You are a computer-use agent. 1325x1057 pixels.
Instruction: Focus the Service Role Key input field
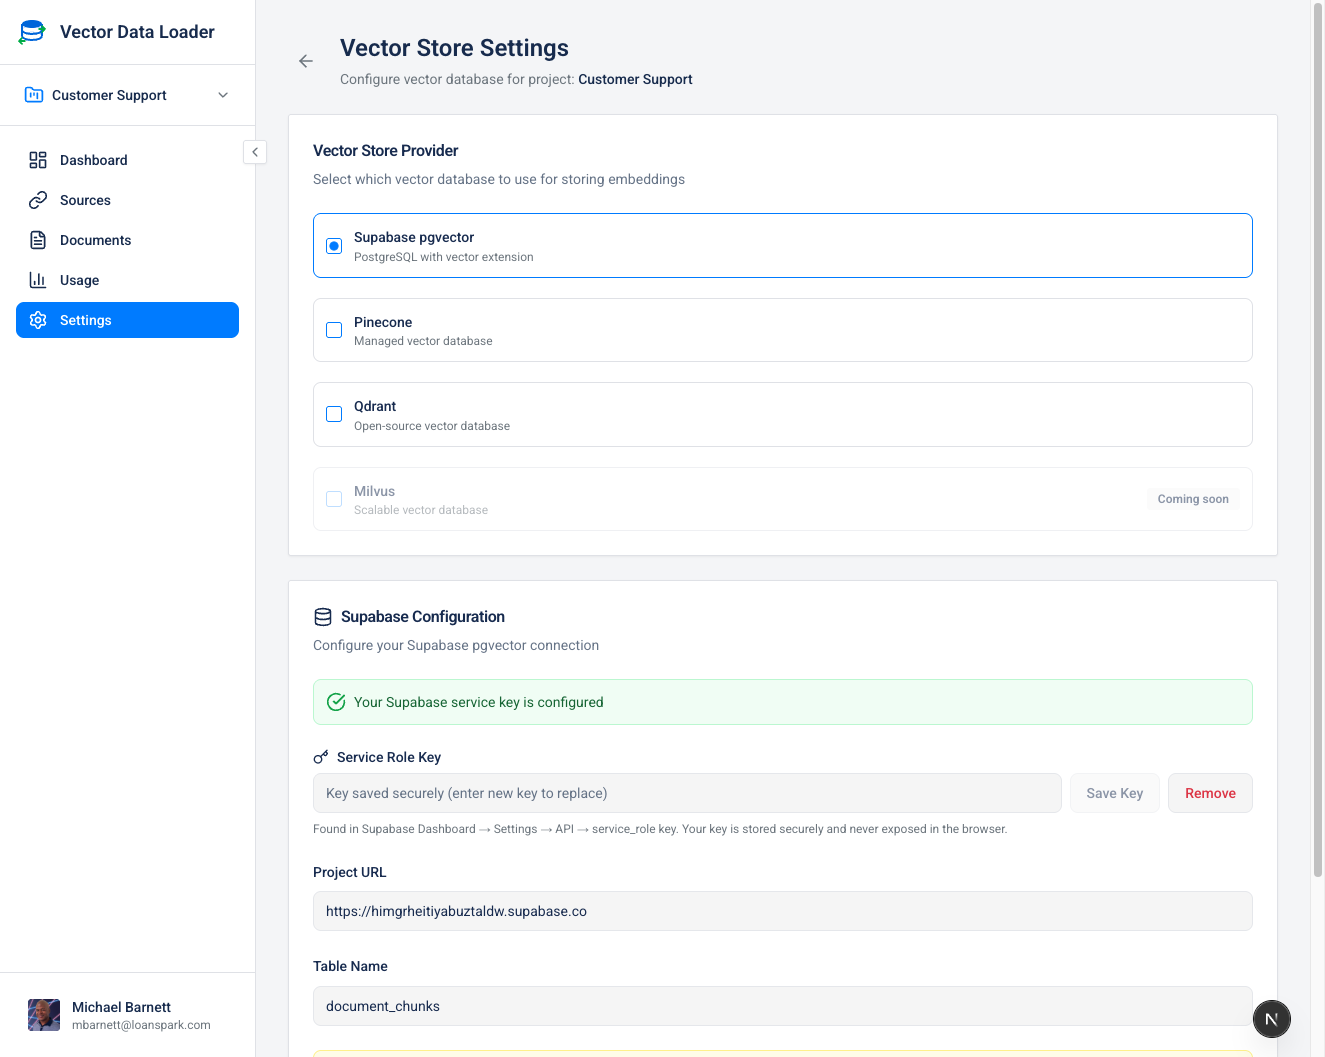coord(687,793)
